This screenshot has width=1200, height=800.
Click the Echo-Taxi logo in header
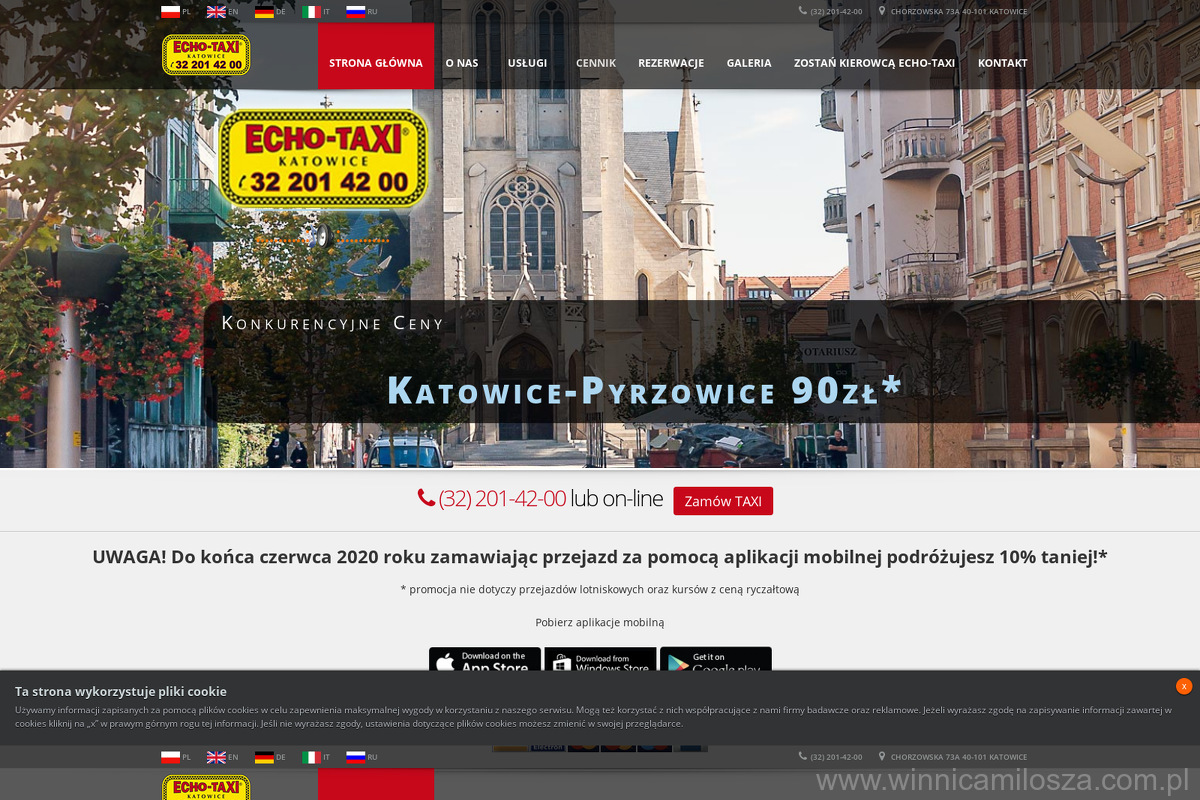point(206,55)
